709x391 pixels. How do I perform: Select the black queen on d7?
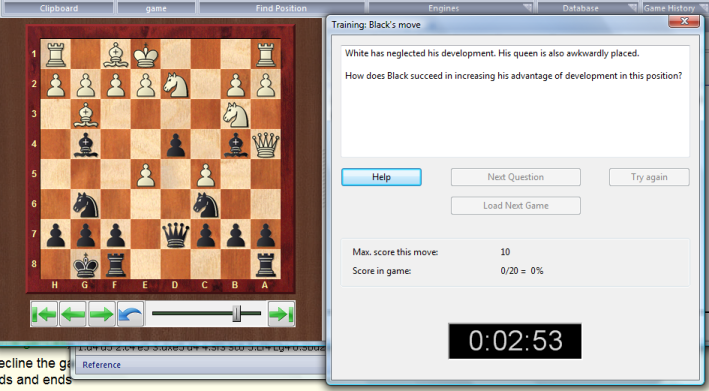click(x=175, y=234)
